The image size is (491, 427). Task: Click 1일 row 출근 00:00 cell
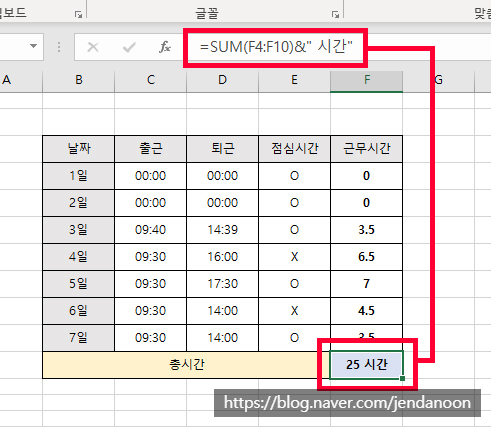click(151, 176)
